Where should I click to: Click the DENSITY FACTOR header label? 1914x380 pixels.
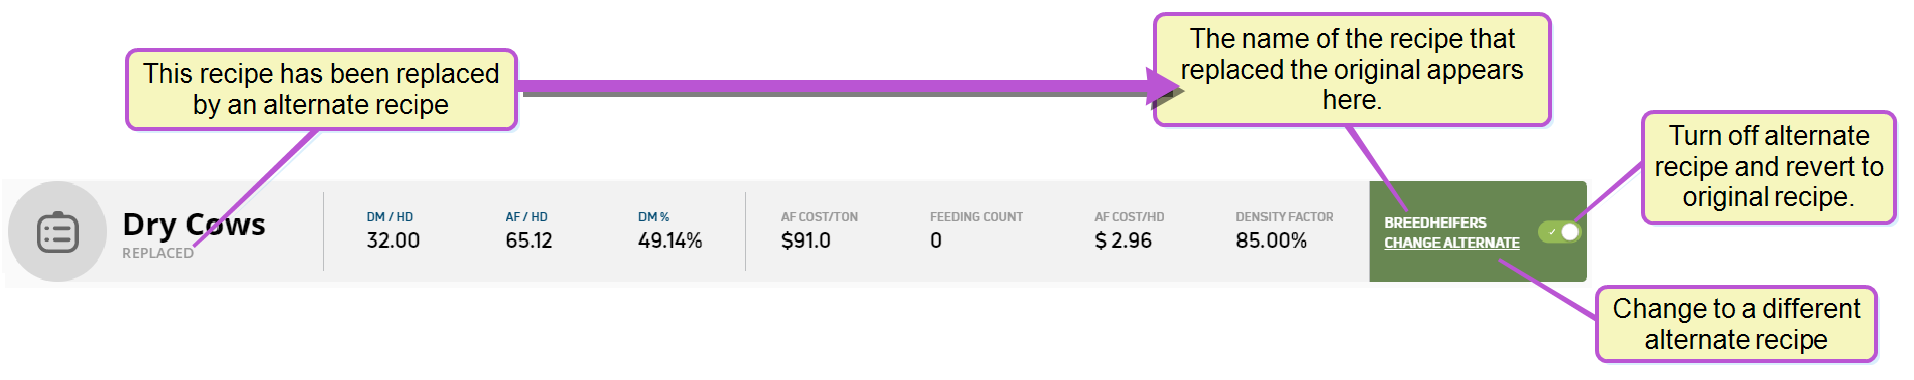pyautogui.click(x=1284, y=217)
